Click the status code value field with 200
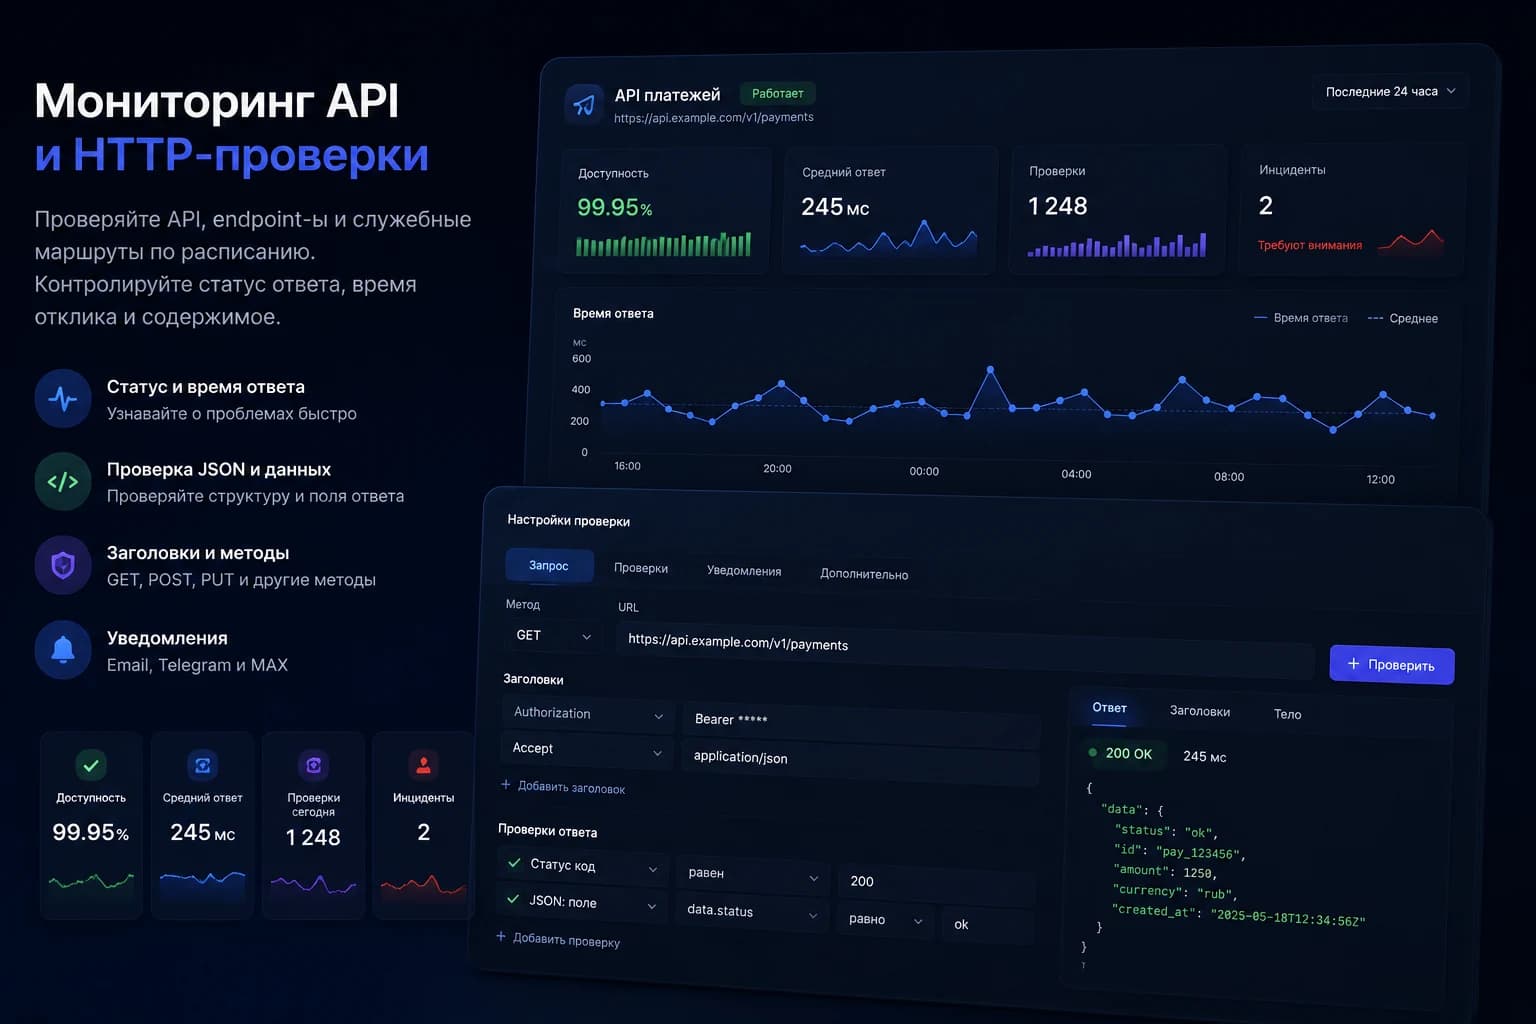Viewport: 1536px width, 1024px height. pyautogui.click(x=937, y=884)
